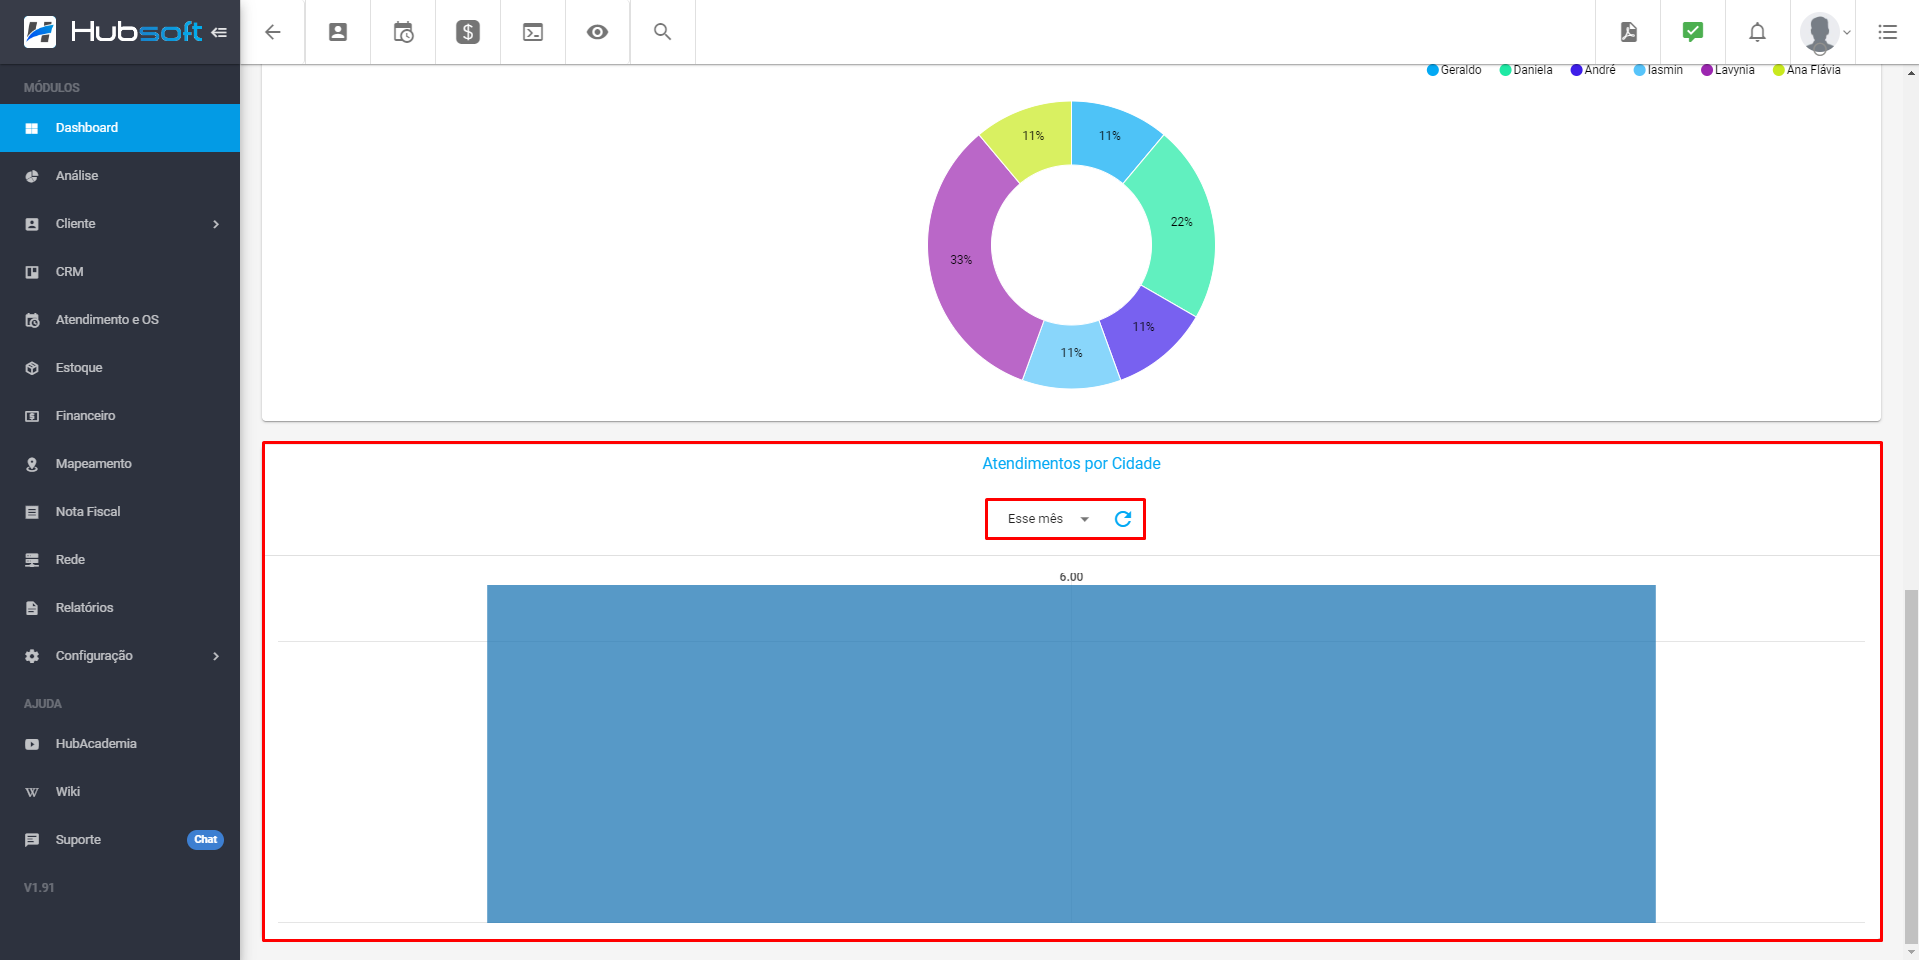This screenshot has height=960, width=1919.
Task: Click the PDF export icon near notifications
Action: coord(1627,31)
